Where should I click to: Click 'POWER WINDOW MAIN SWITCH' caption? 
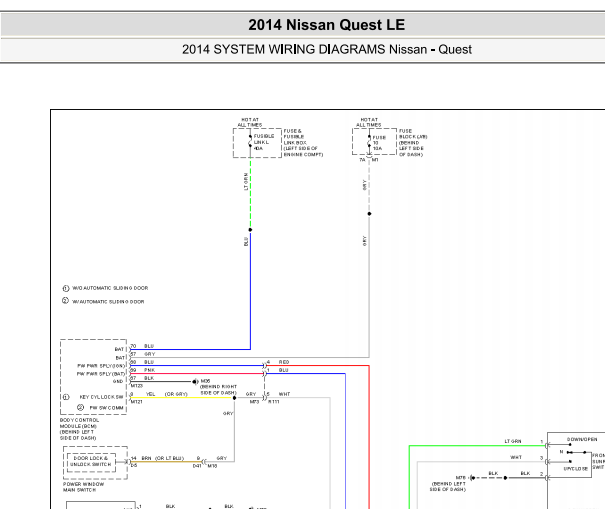(84, 487)
